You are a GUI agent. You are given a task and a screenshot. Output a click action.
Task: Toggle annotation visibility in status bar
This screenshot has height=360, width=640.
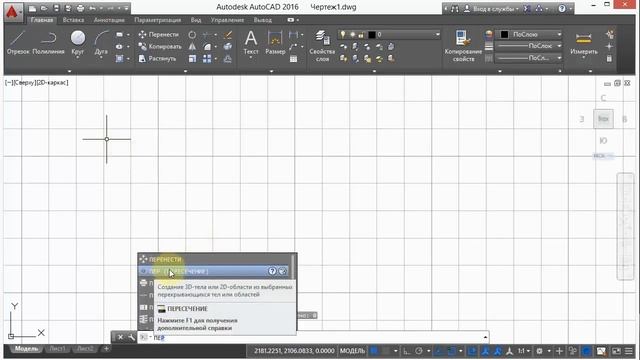486,351
